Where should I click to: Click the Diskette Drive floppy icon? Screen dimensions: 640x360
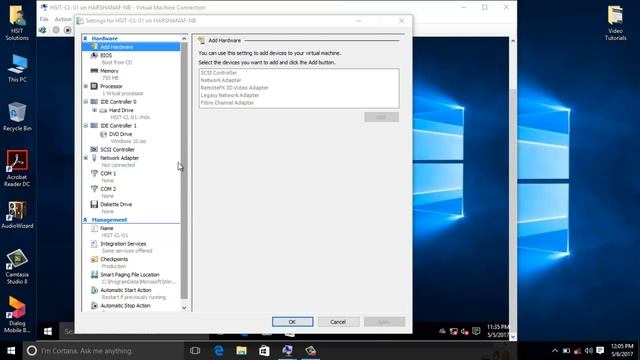[x=94, y=204]
